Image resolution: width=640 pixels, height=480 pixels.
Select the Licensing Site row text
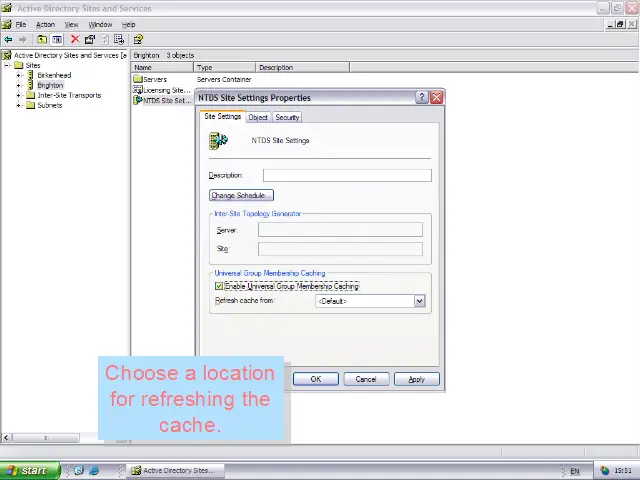[x=167, y=90]
